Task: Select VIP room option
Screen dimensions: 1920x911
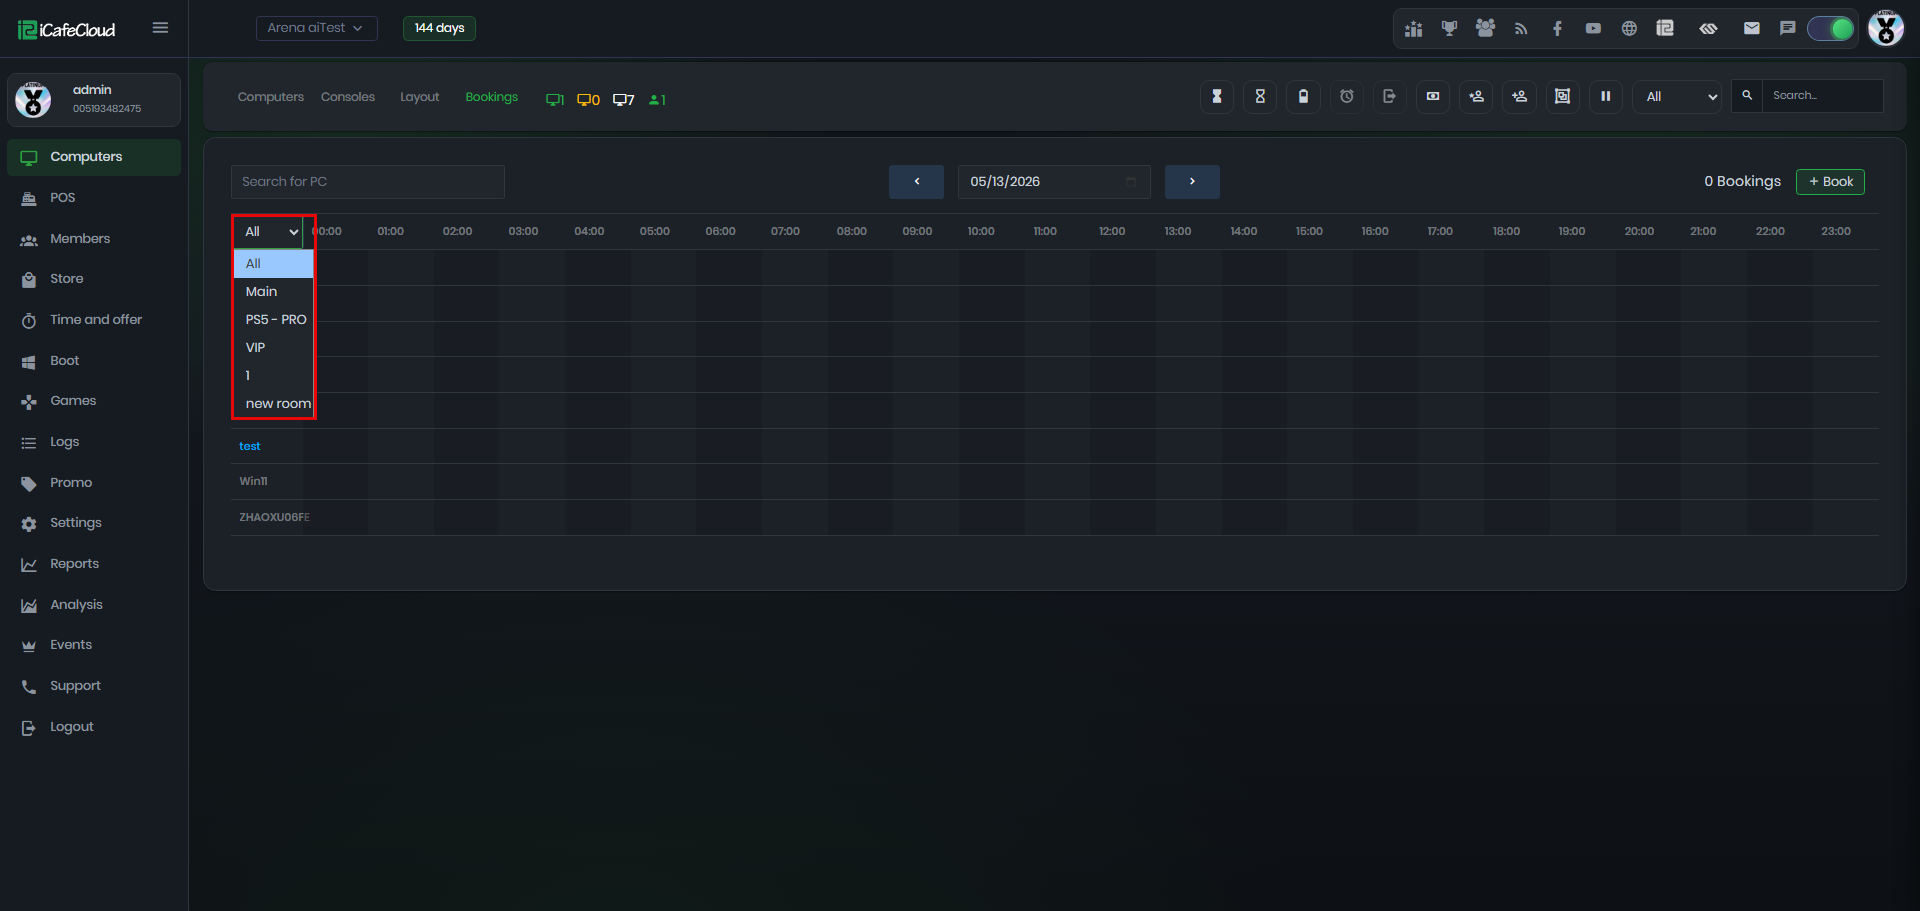Action: (273, 348)
